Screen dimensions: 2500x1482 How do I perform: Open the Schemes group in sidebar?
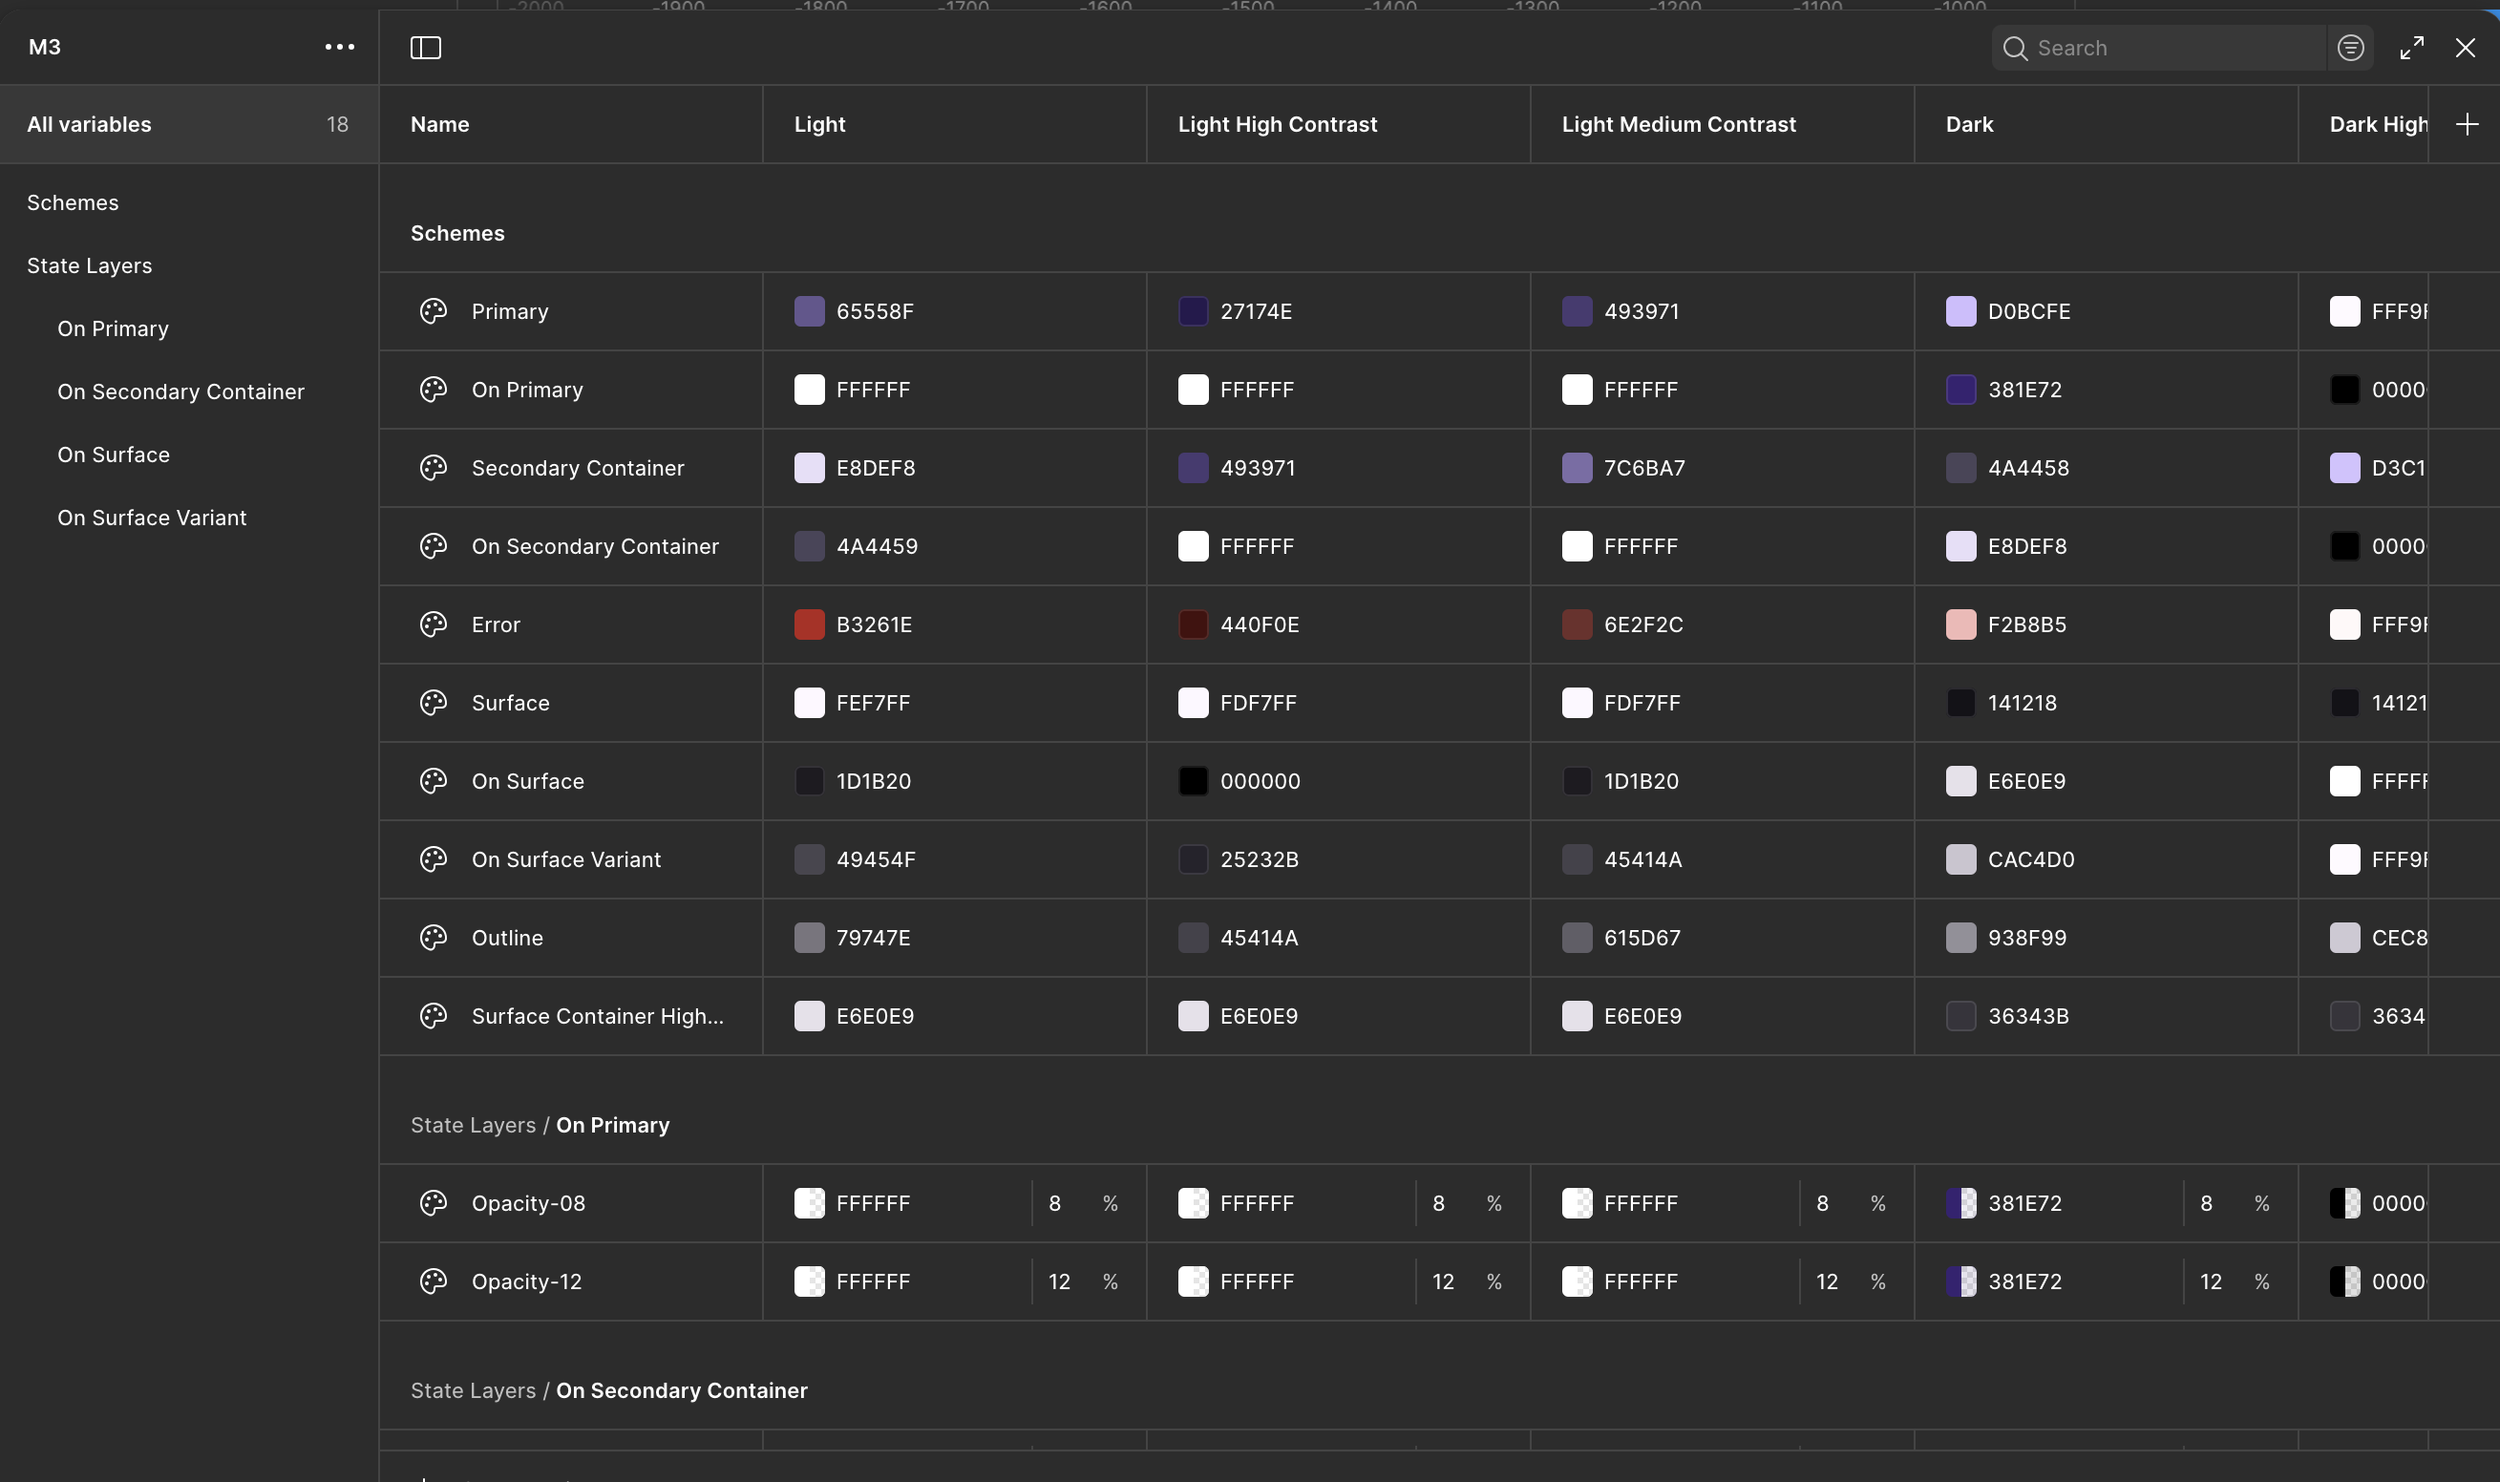coord(73,202)
